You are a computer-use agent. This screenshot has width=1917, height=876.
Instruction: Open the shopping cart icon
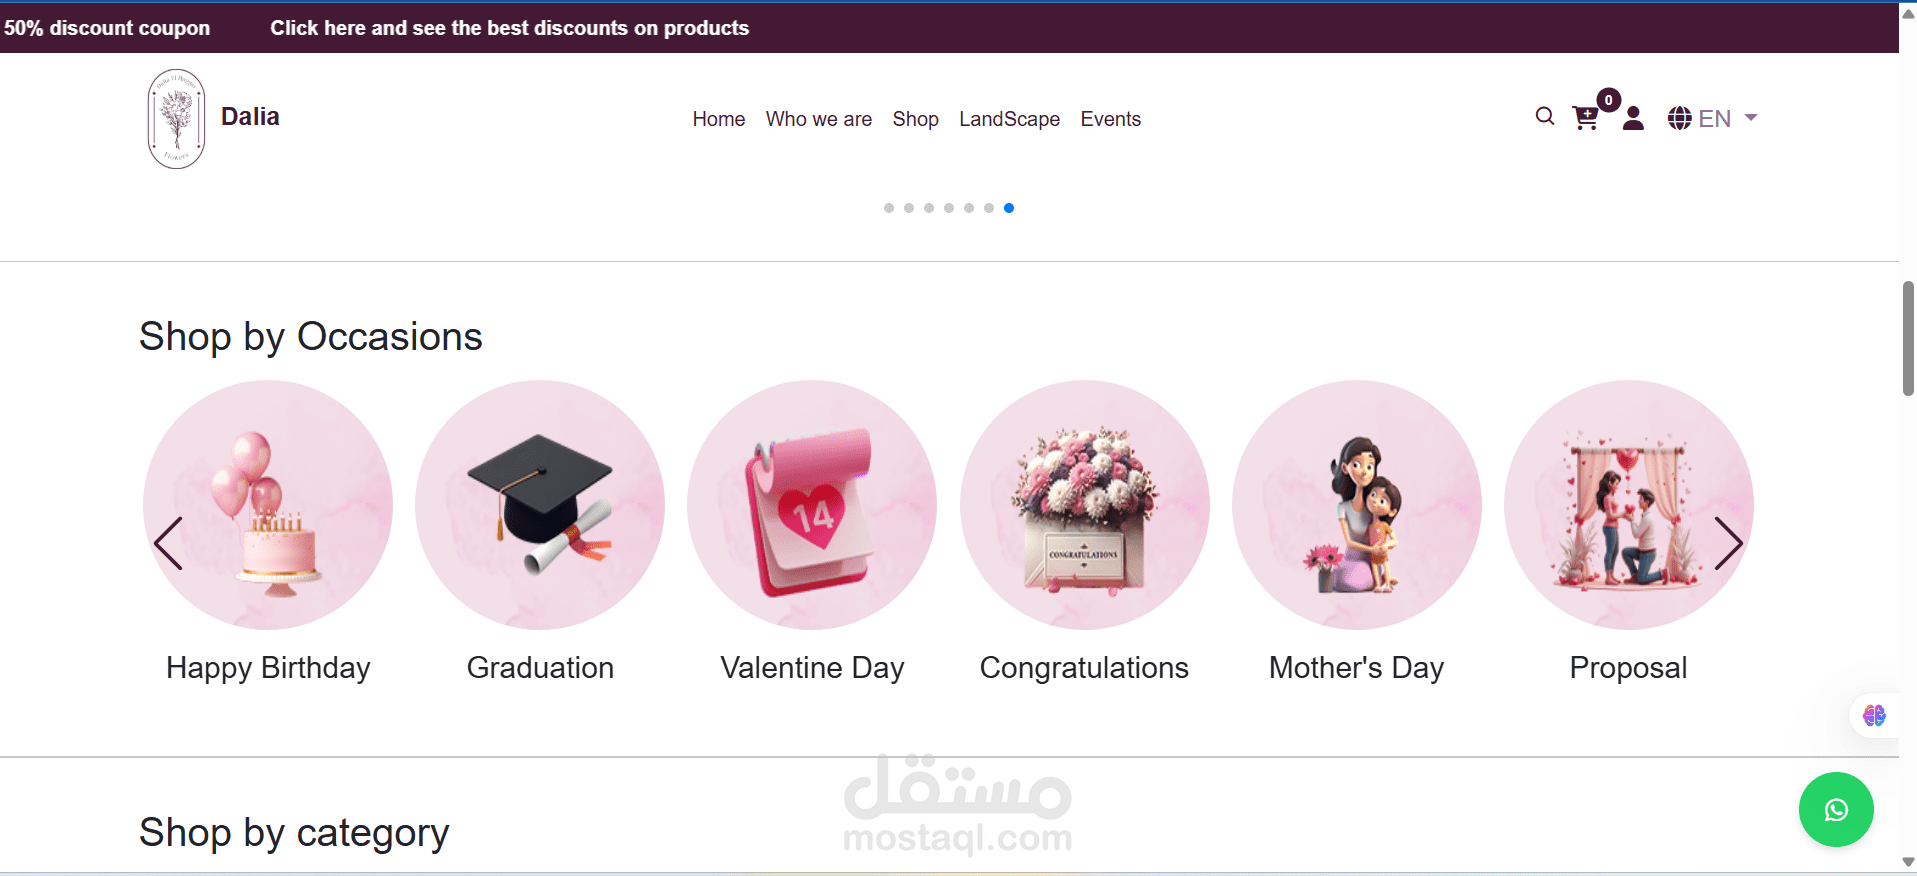(1585, 118)
